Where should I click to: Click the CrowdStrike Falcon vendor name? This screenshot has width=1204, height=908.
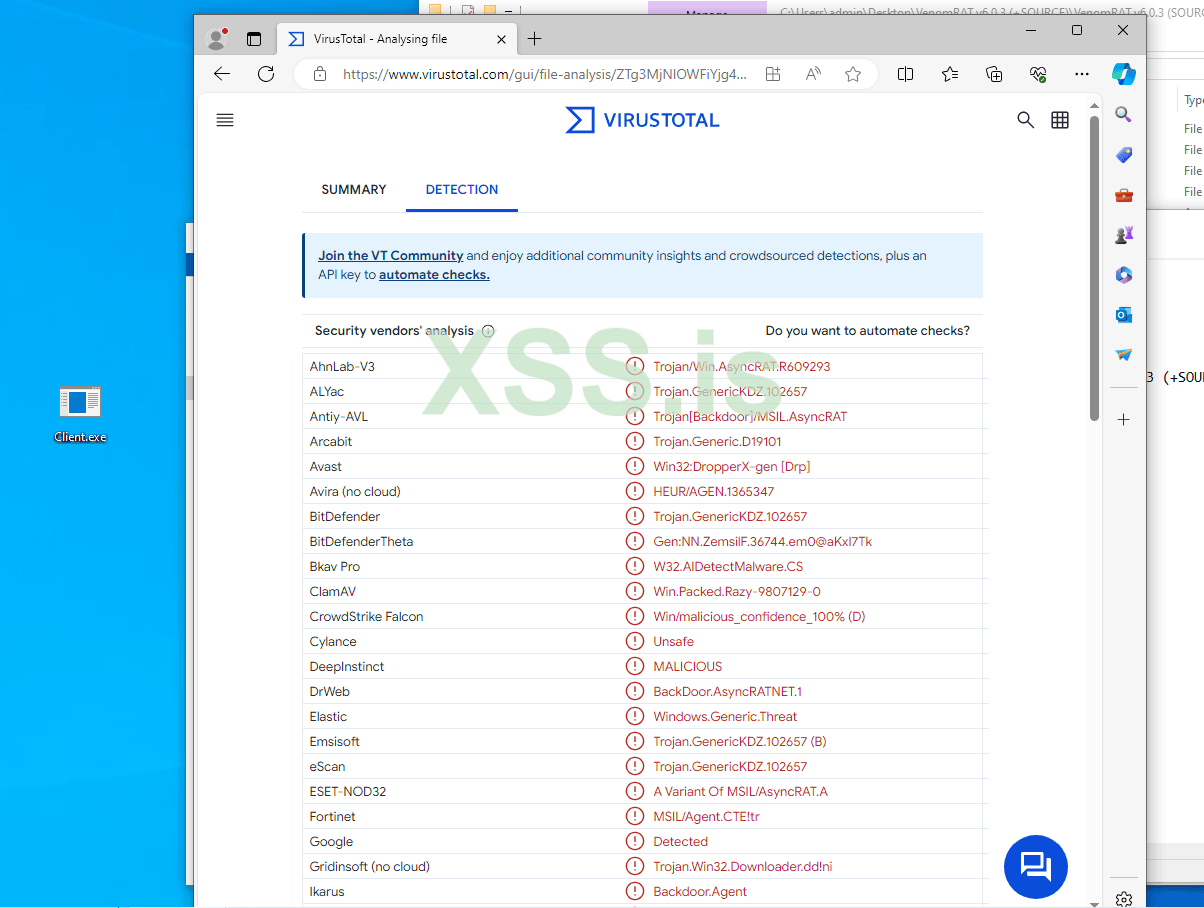click(x=366, y=617)
